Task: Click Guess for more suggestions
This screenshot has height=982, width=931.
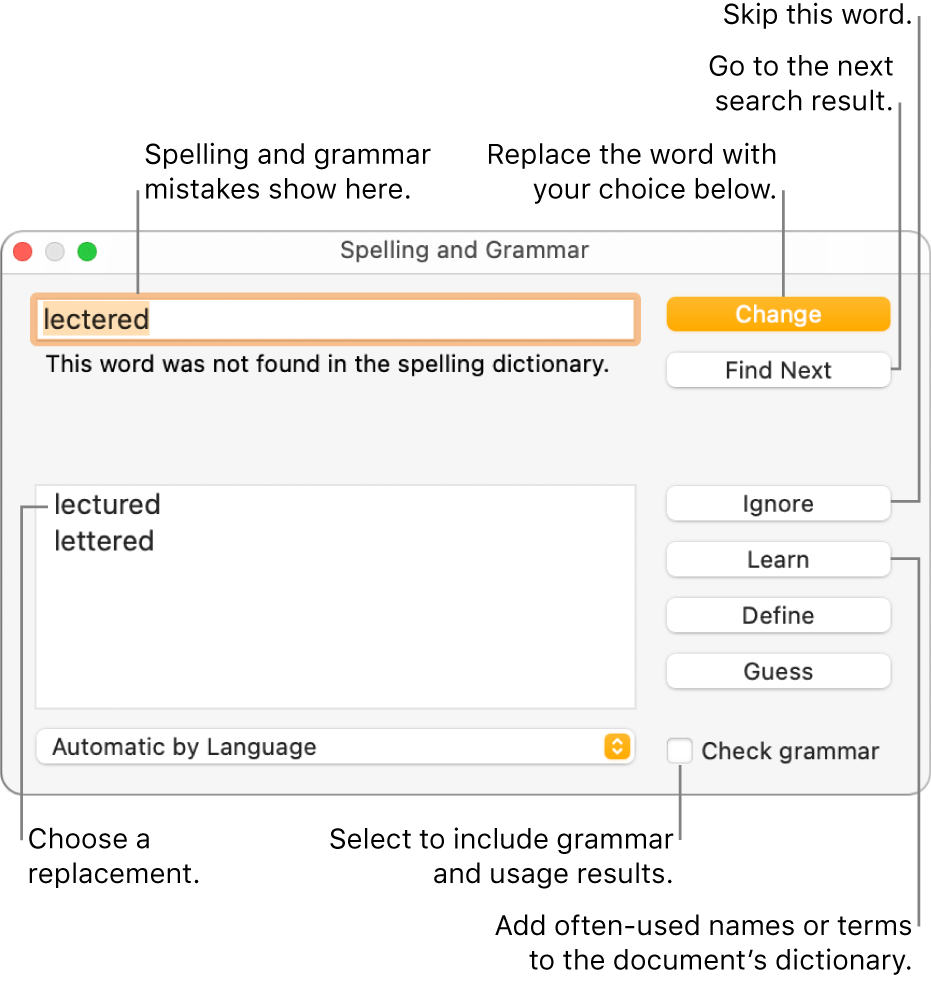Action: point(778,671)
